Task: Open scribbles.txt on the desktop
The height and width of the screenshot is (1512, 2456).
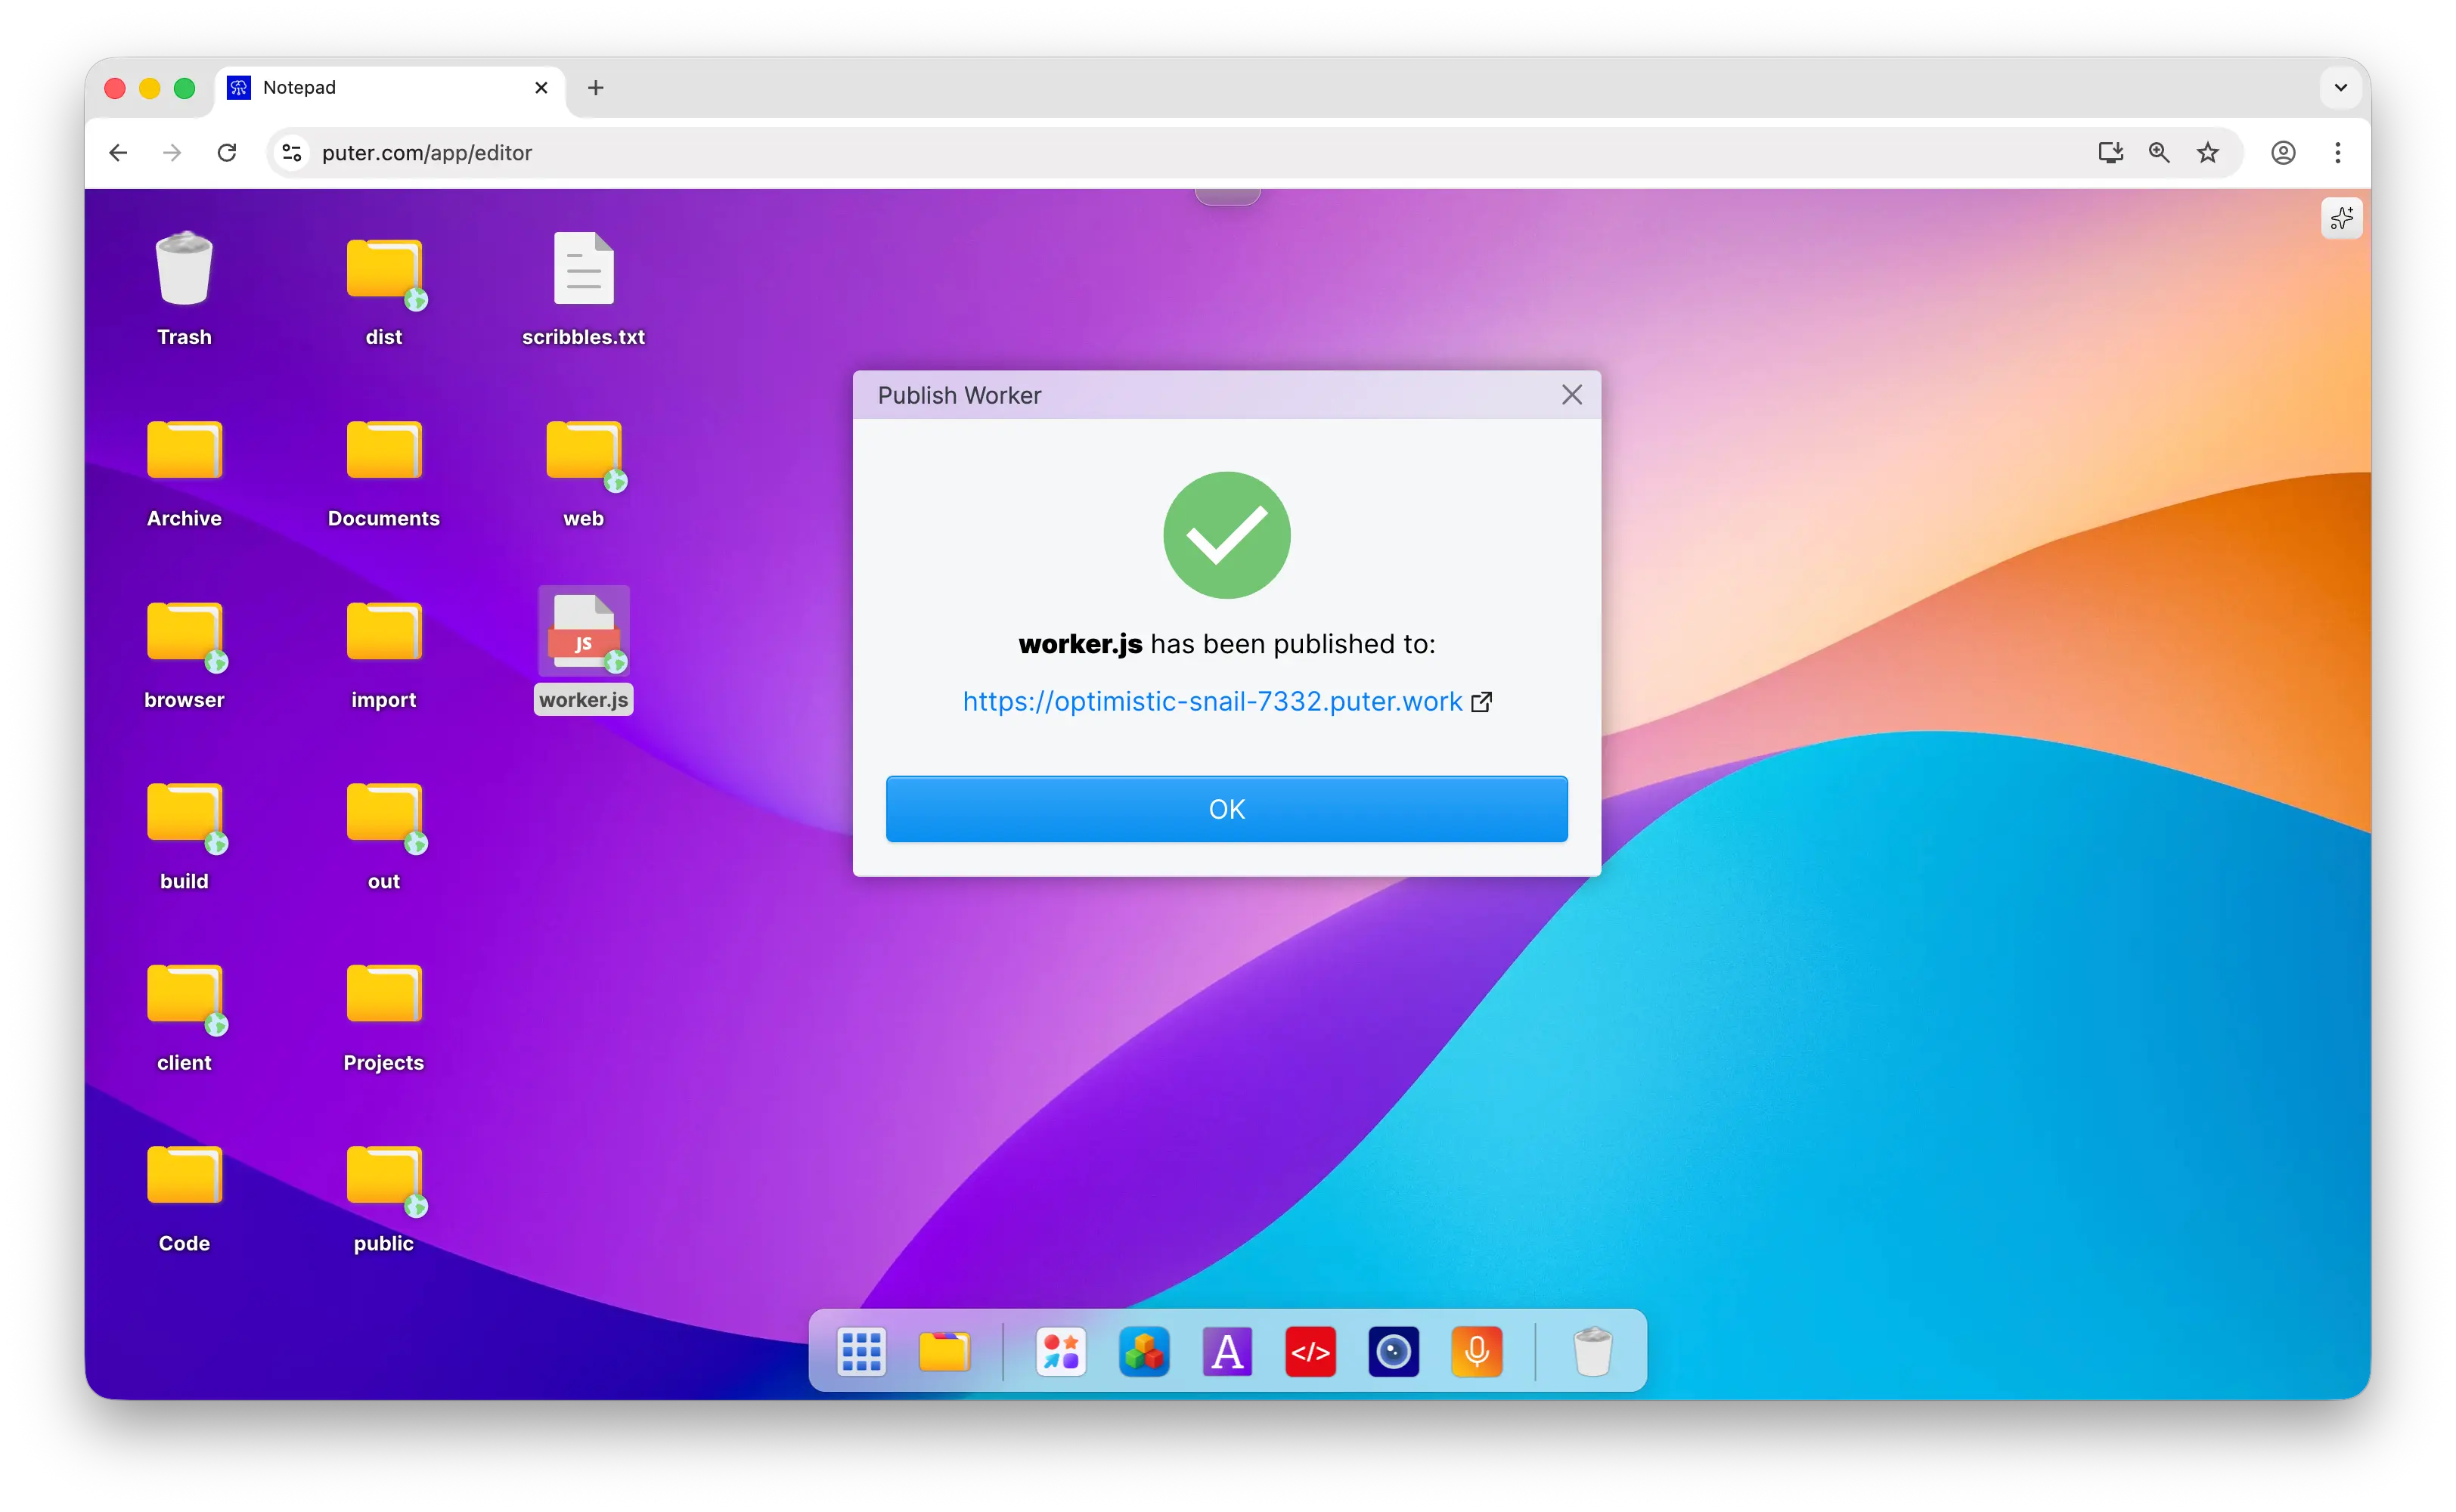Action: coord(583,268)
